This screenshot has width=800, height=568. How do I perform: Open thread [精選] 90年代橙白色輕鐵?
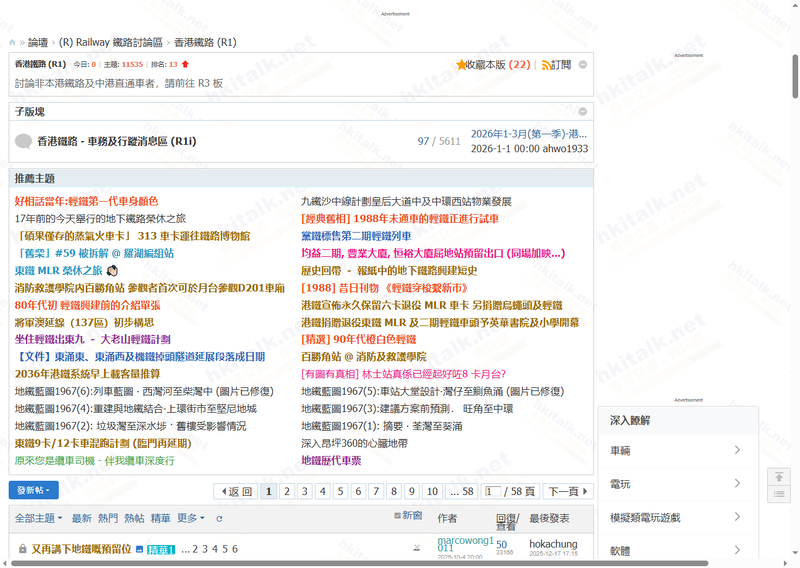pos(359,339)
